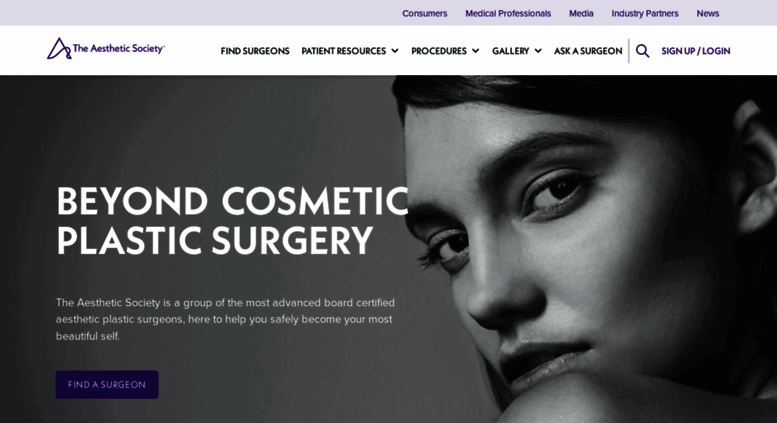
Task: Open the Find Surgeons menu item
Action: point(255,51)
